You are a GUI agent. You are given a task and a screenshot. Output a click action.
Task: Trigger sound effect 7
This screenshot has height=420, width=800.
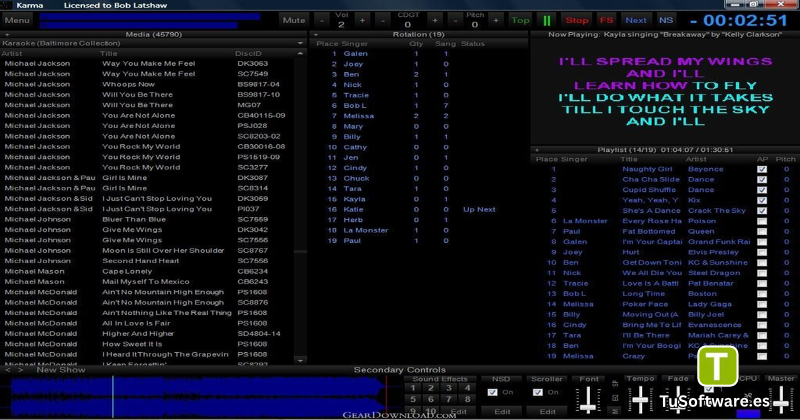point(449,400)
